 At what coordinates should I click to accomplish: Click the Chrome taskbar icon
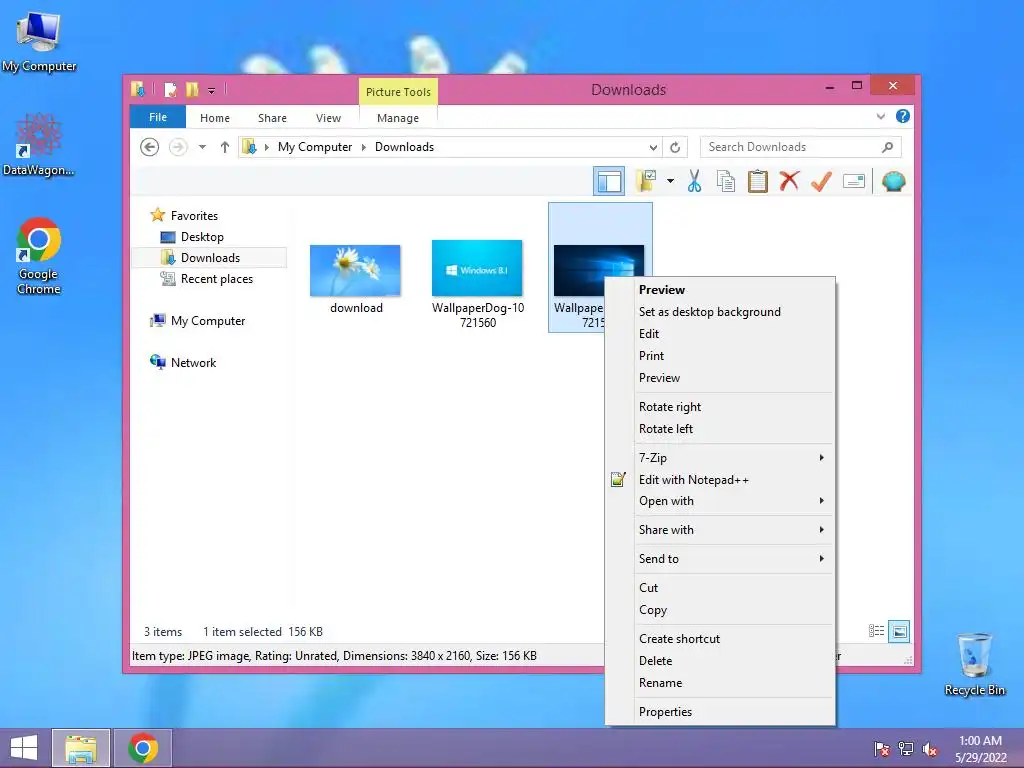tap(143, 748)
